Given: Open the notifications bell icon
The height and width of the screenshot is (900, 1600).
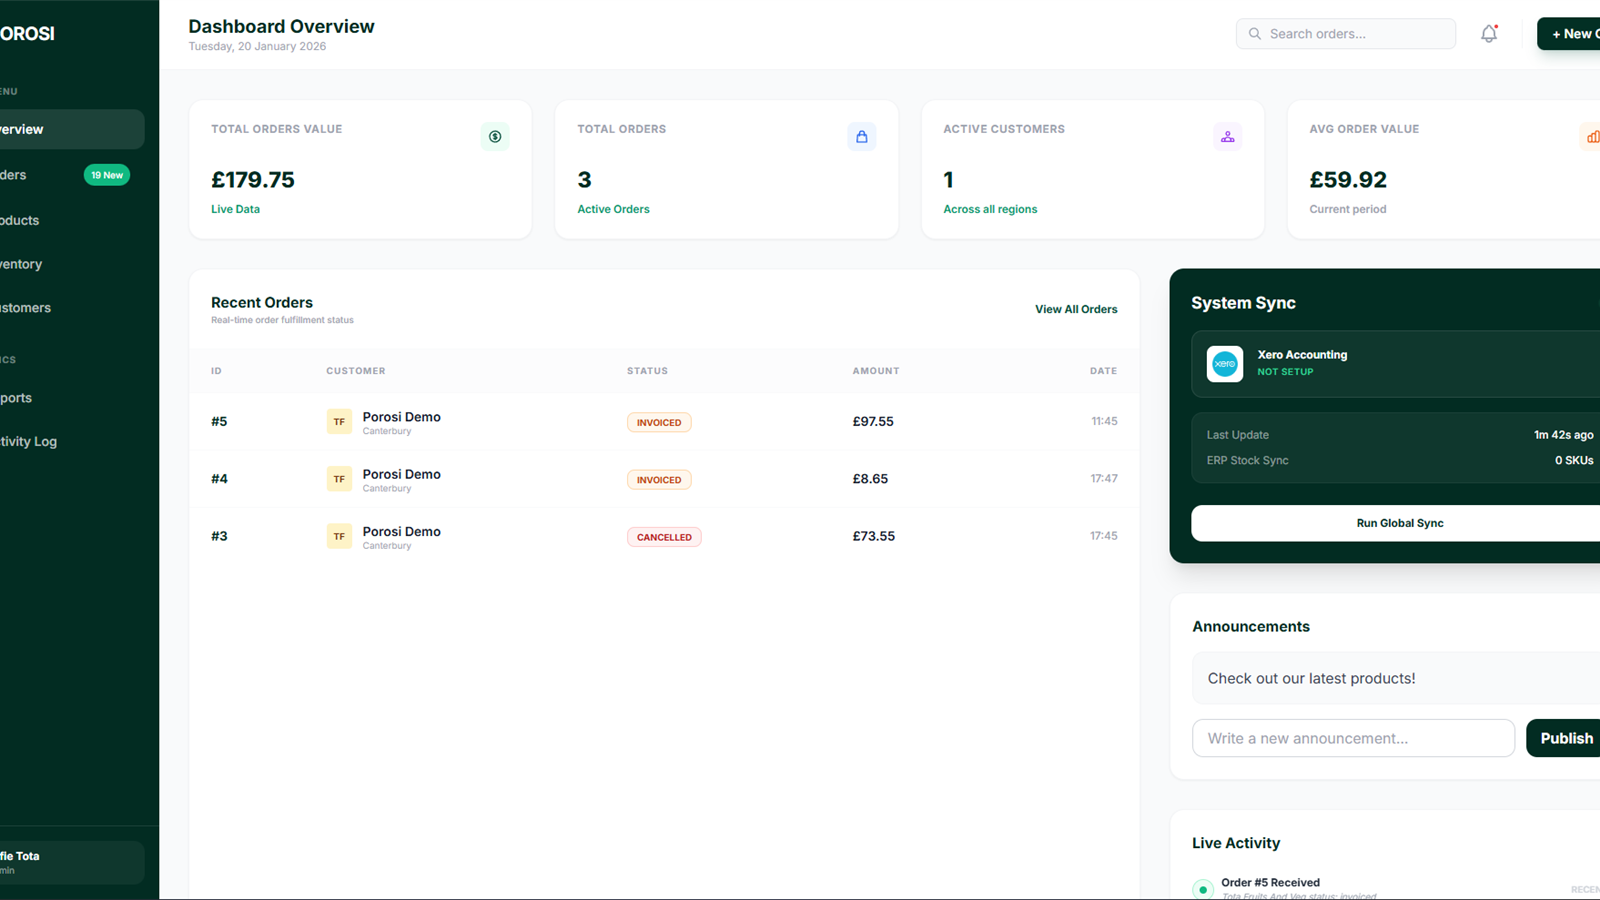Looking at the screenshot, I should click(x=1489, y=34).
